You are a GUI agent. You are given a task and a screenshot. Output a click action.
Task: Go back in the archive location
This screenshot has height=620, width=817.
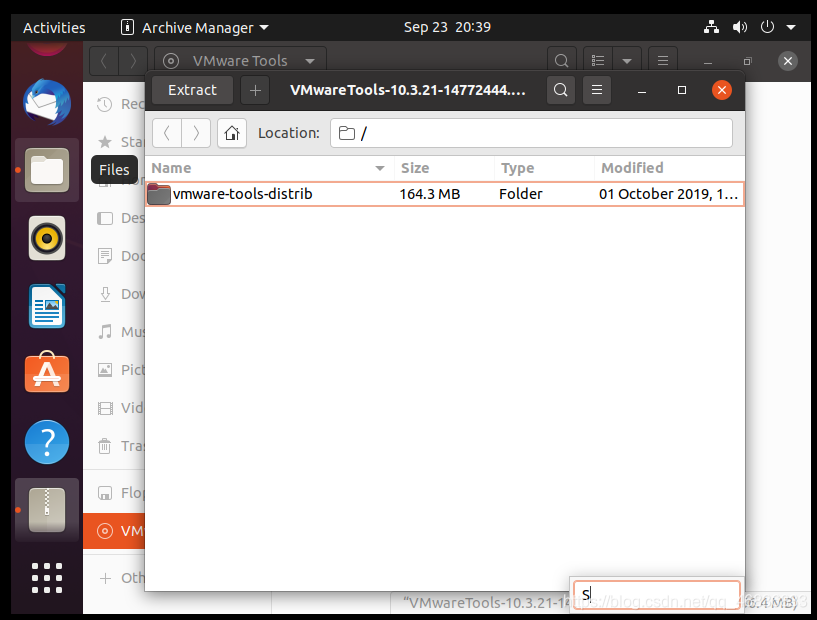pyautogui.click(x=167, y=133)
